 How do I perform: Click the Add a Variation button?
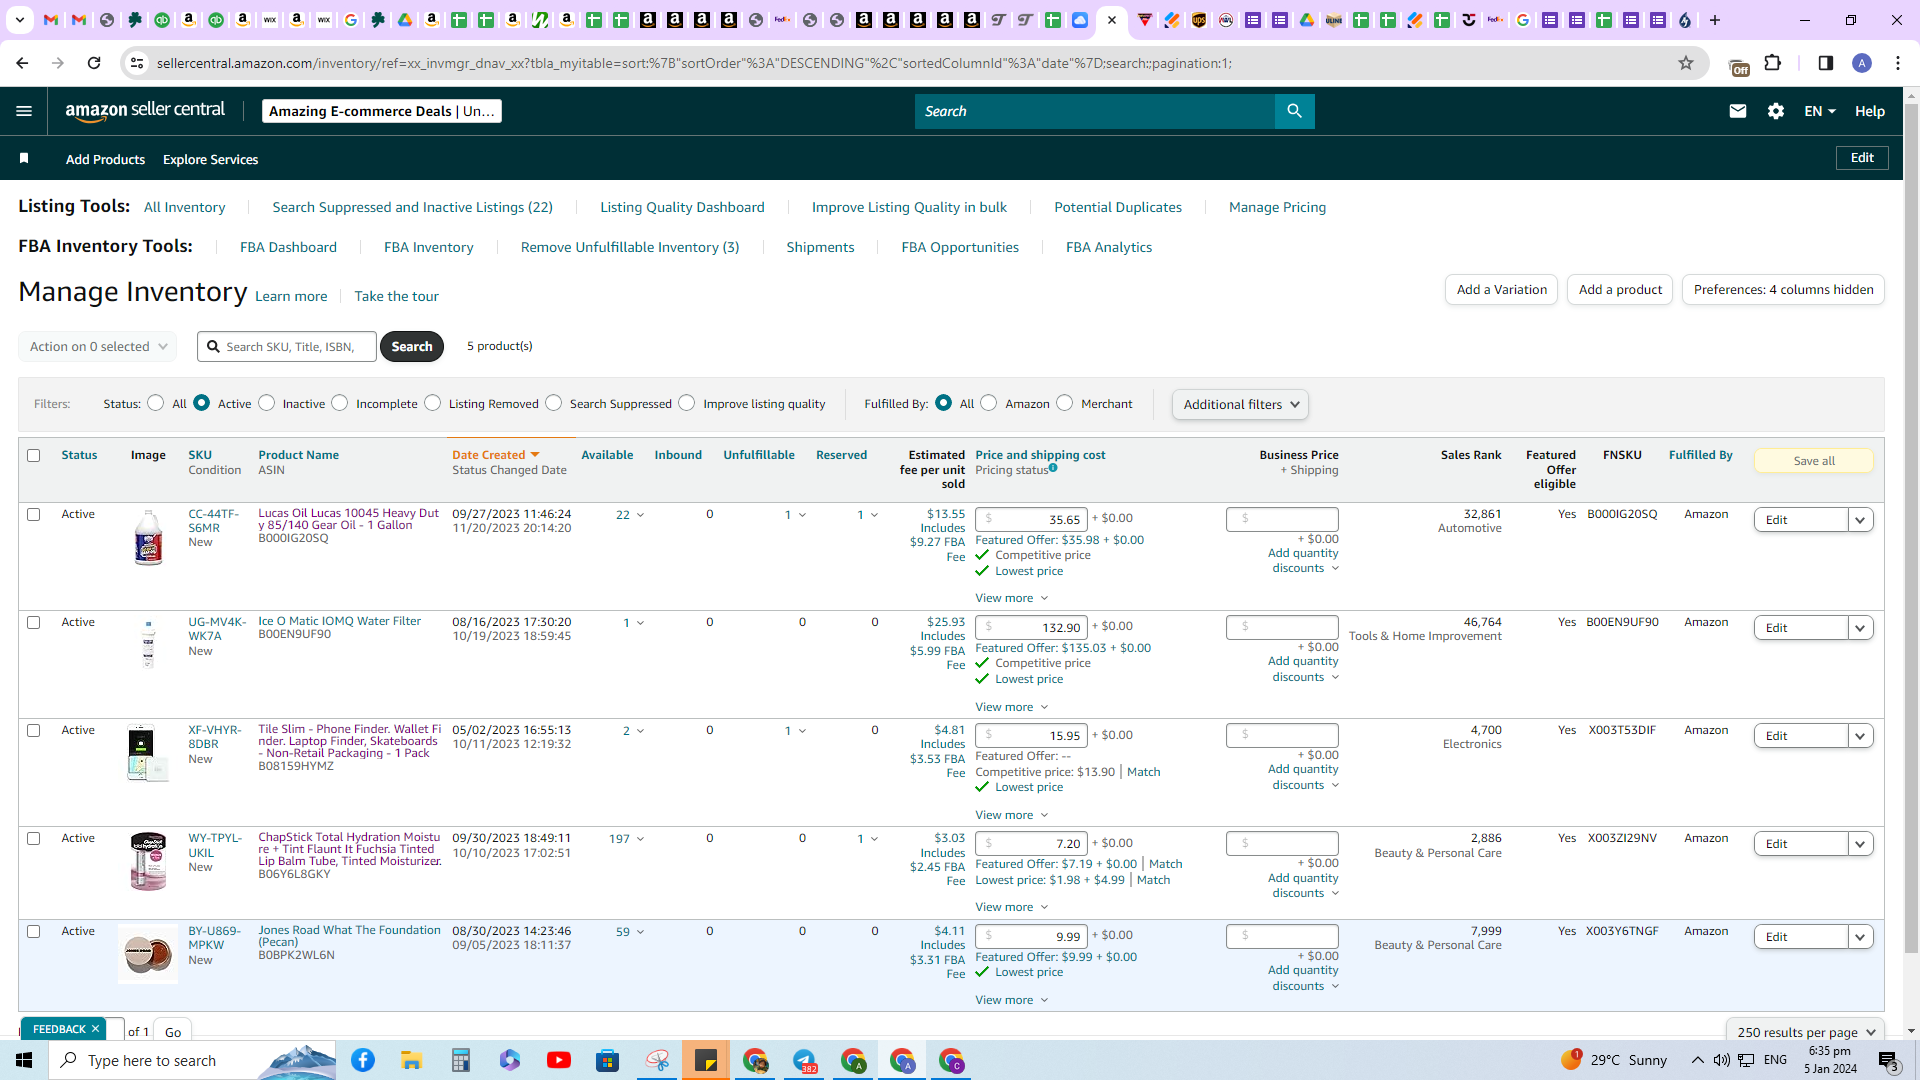click(1501, 290)
